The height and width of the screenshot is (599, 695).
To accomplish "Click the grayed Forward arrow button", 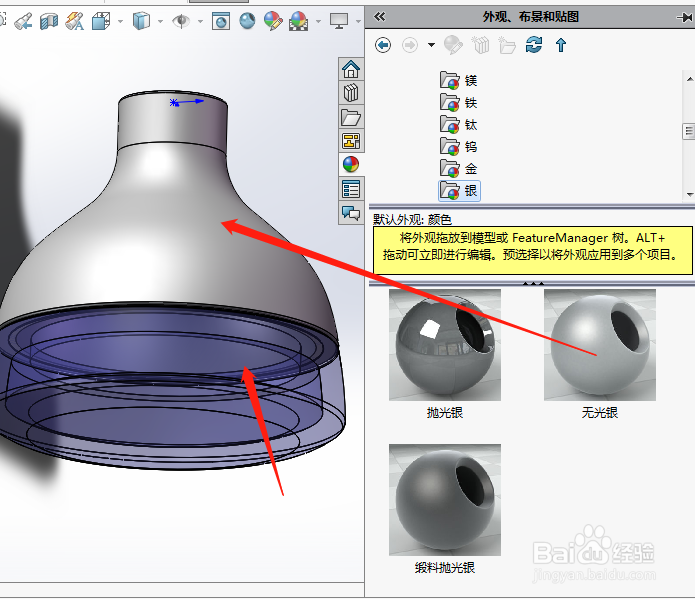I will coord(410,45).
